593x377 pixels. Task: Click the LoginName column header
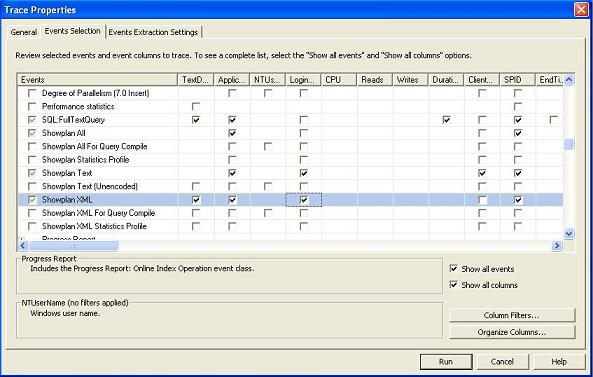tap(303, 80)
